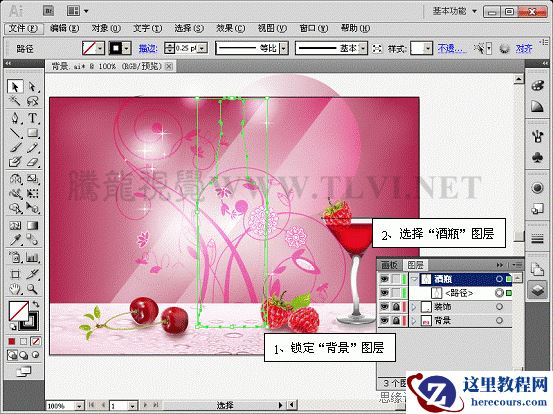Open the 基本 brush definition dropdown

(363, 48)
